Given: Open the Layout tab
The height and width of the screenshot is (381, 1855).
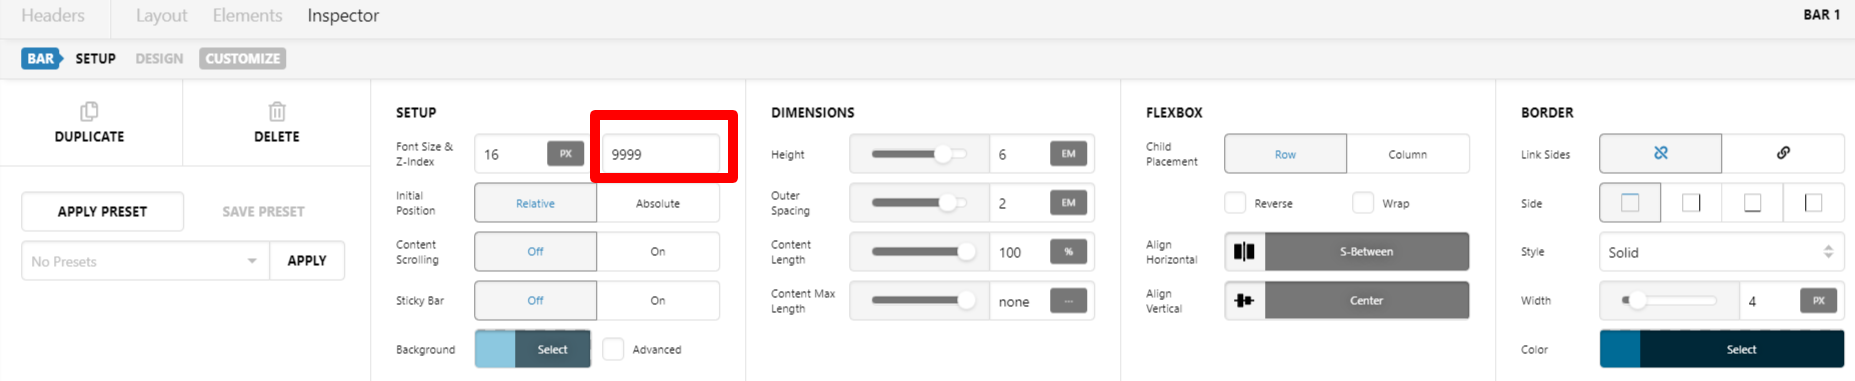Looking at the screenshot, I should click(161, 16).
